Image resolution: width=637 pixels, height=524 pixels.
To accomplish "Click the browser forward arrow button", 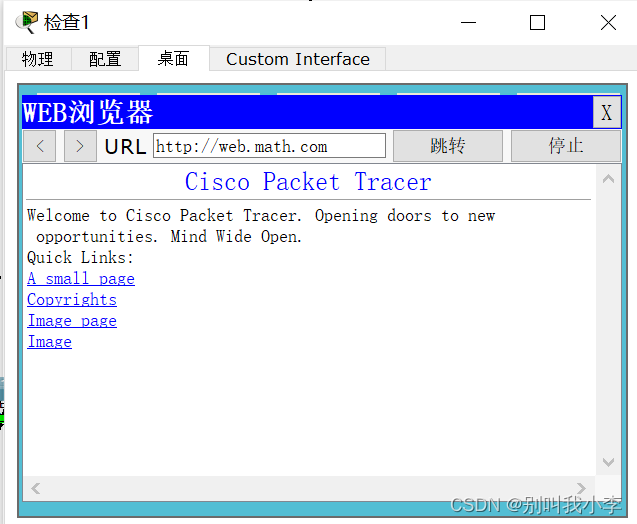I will 80,146.
